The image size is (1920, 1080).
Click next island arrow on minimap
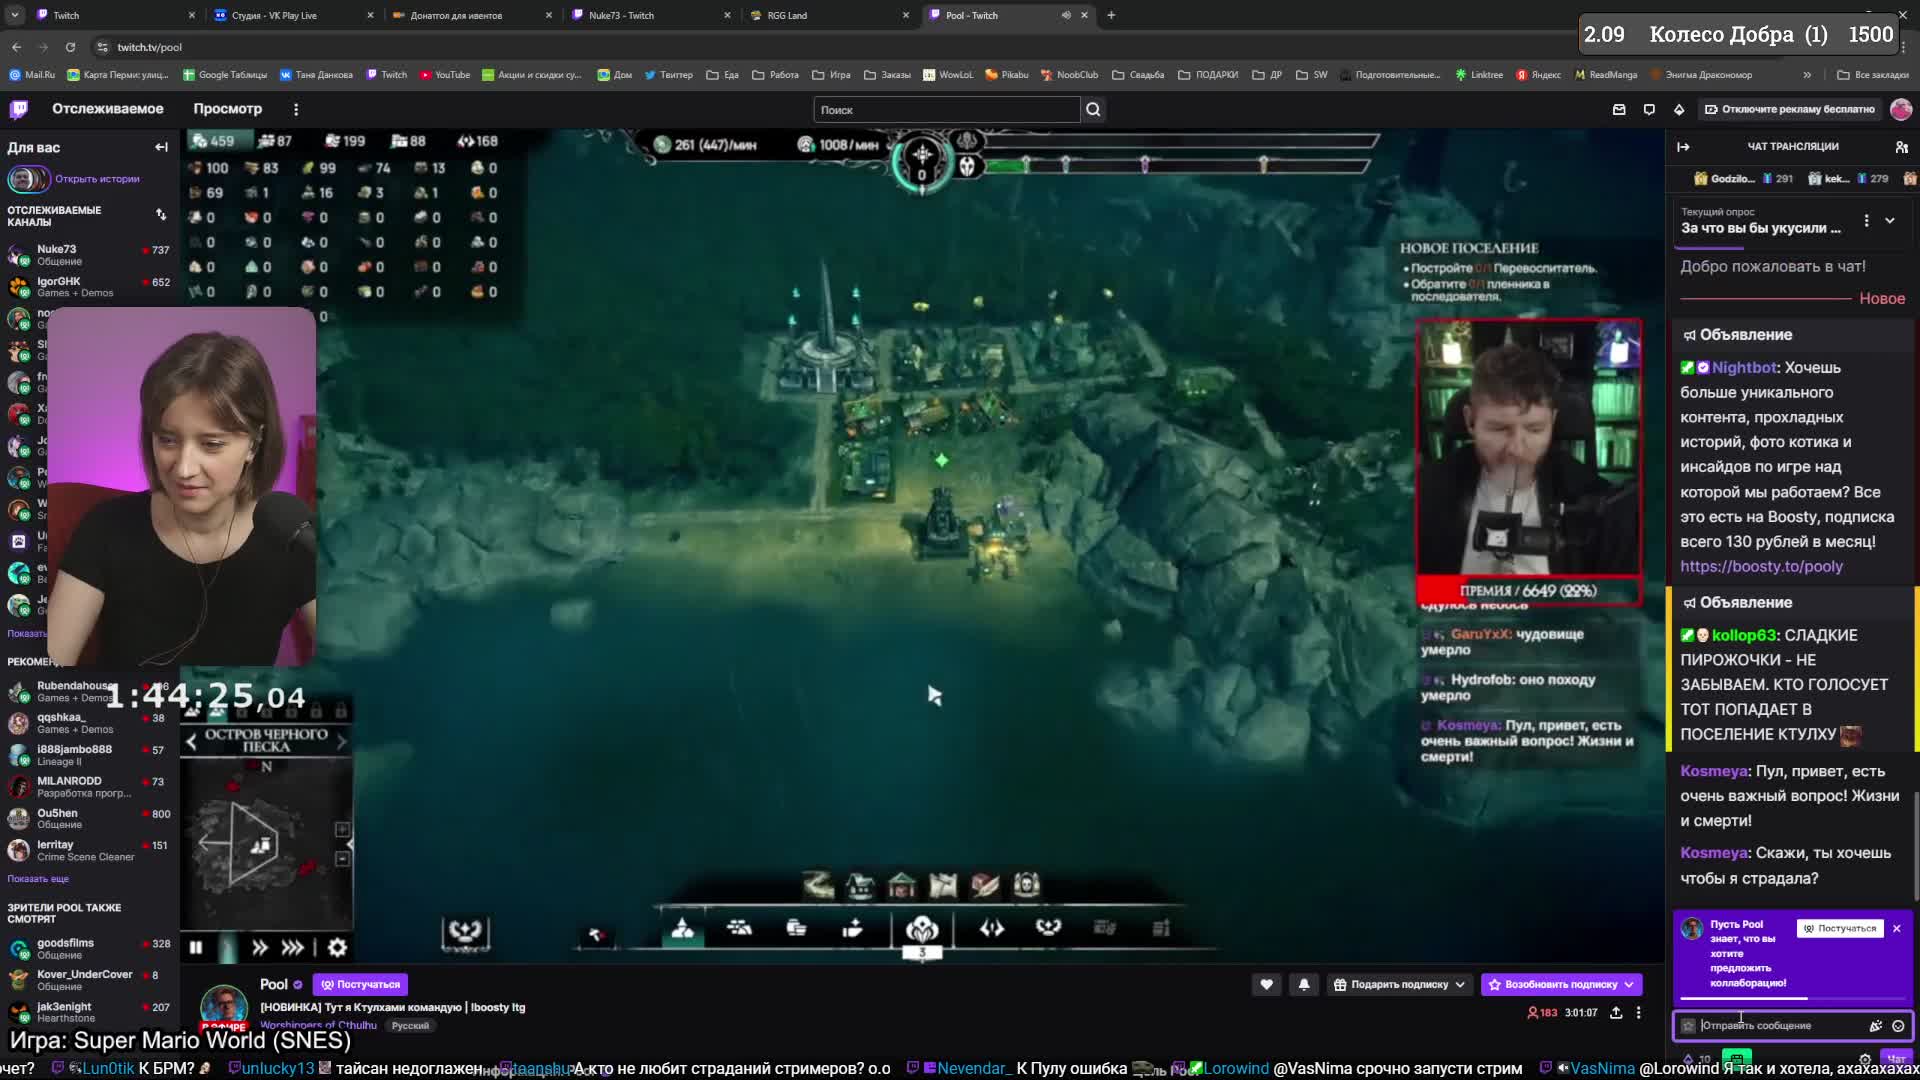(341, 741)
